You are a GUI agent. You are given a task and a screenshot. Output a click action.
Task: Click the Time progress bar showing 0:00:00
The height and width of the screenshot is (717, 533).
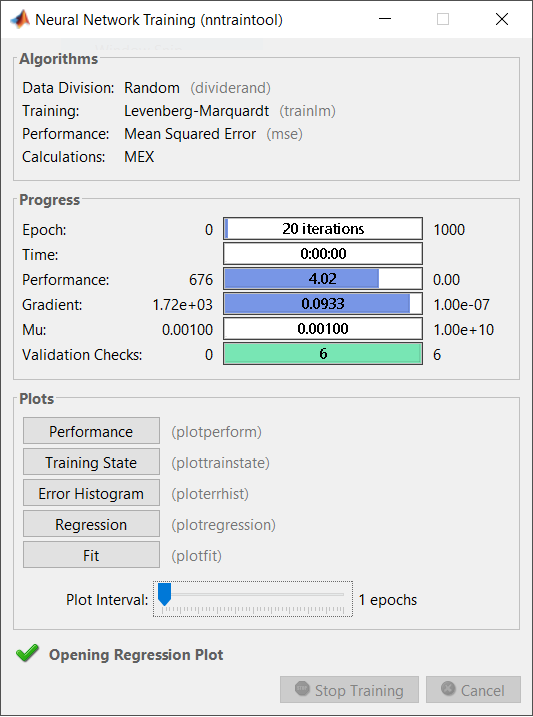[x=323, y=253]
